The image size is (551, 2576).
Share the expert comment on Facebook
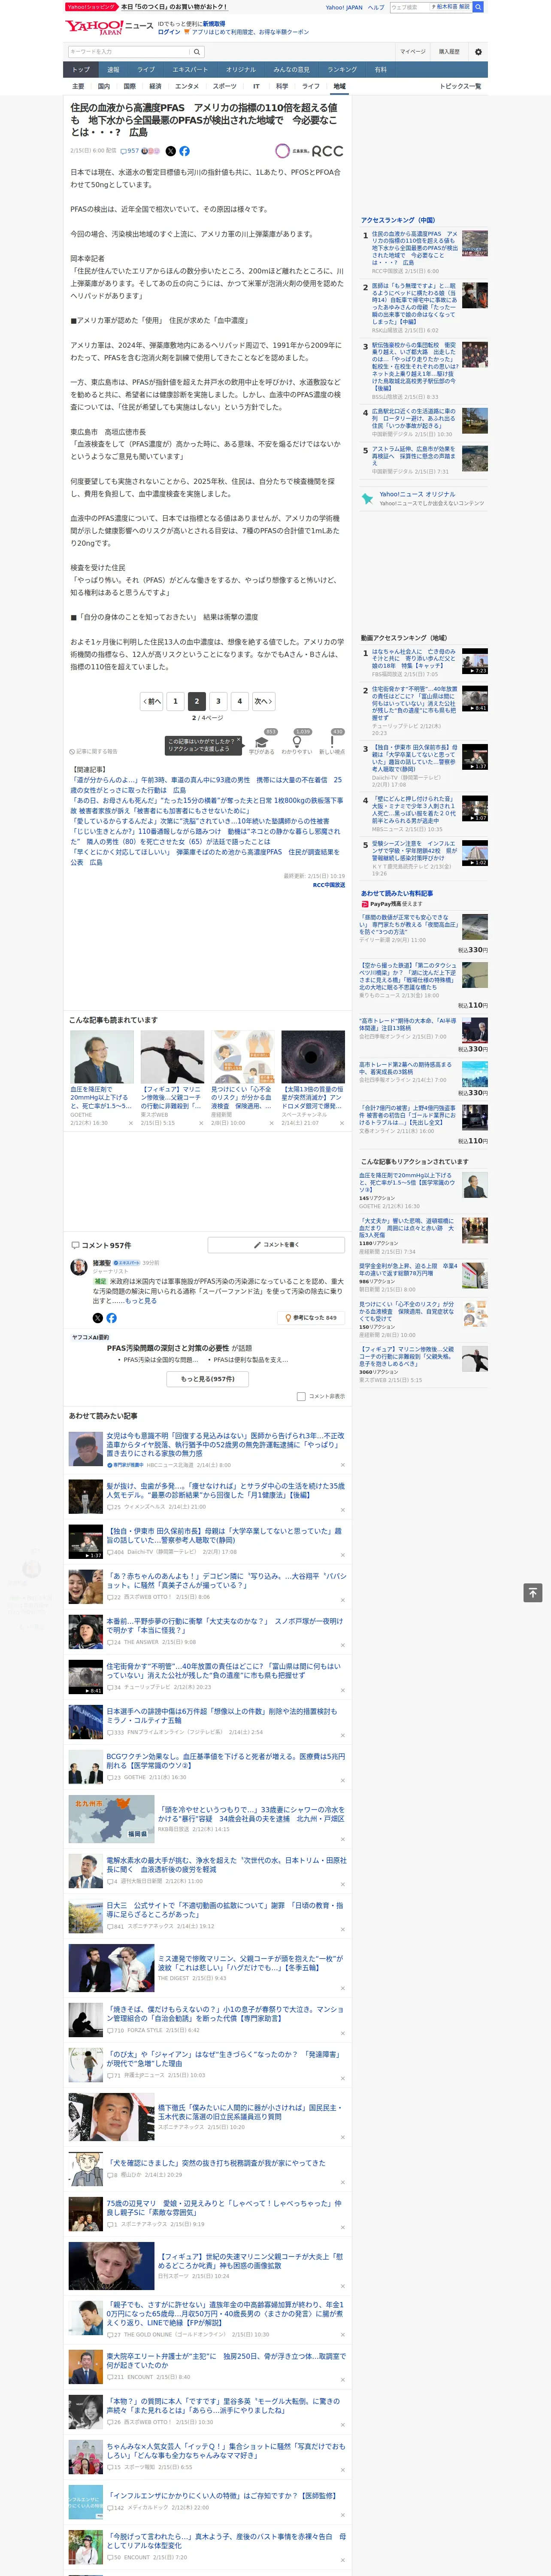click(111, 1318)
